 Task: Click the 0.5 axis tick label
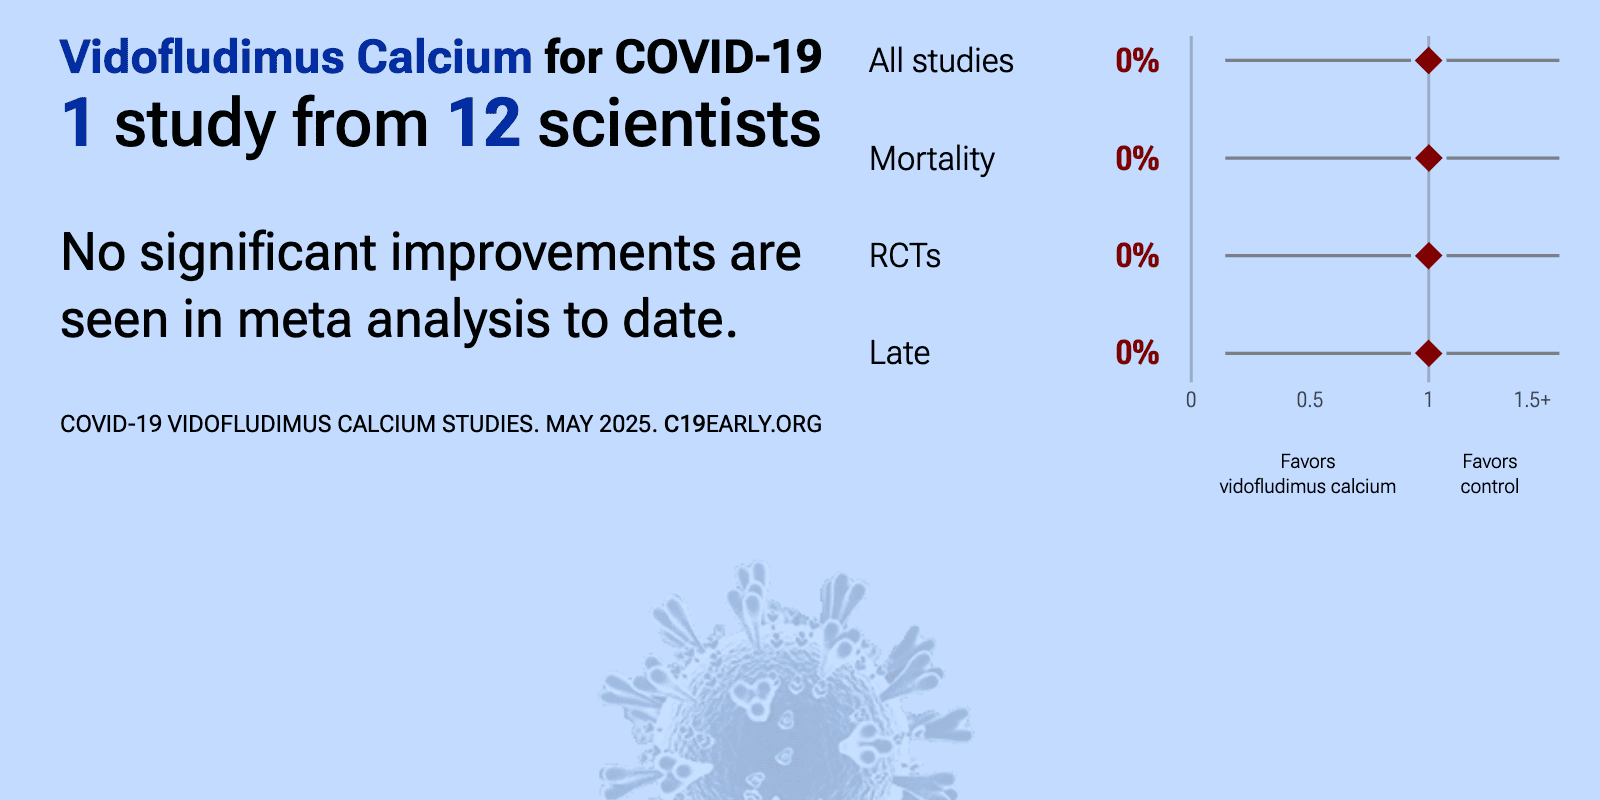click(x=1309, y=400)
